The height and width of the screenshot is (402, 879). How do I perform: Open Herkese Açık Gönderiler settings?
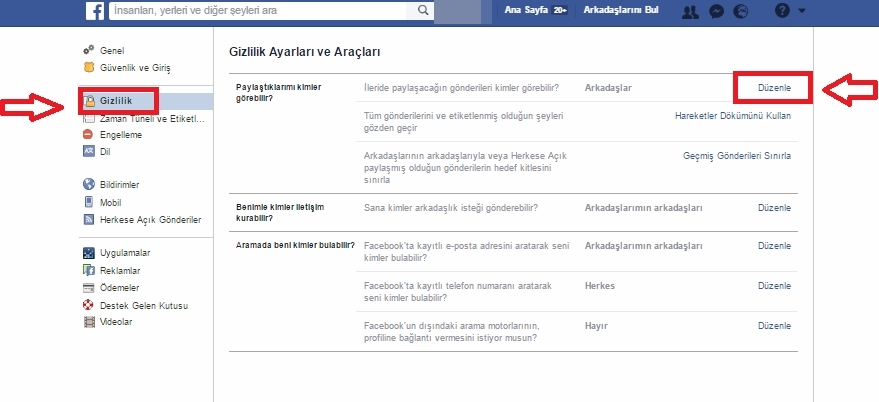point(150,220)
